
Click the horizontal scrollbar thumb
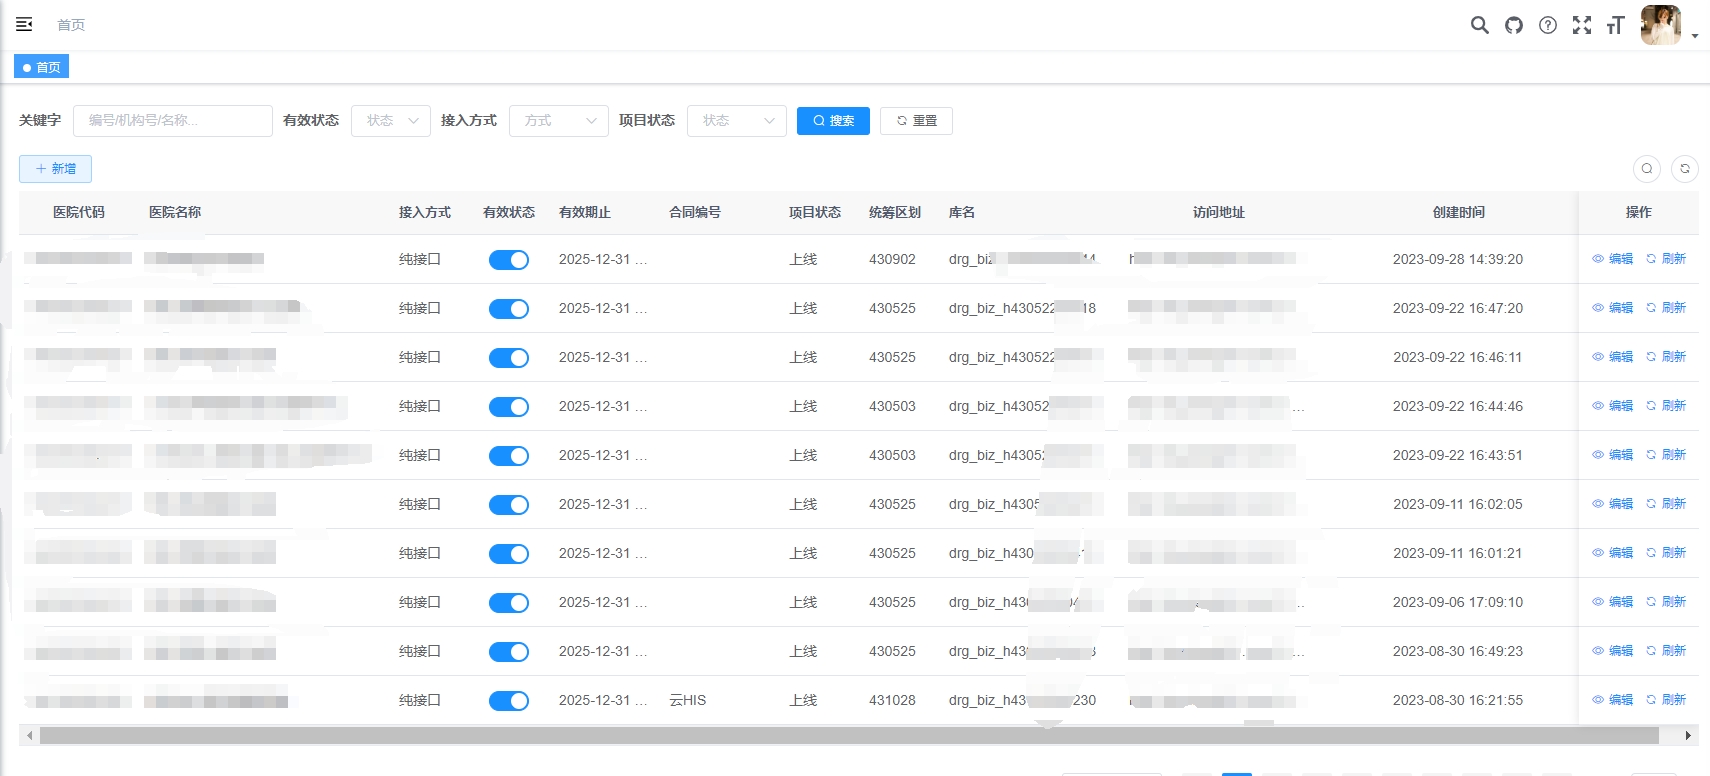(849, 736)
